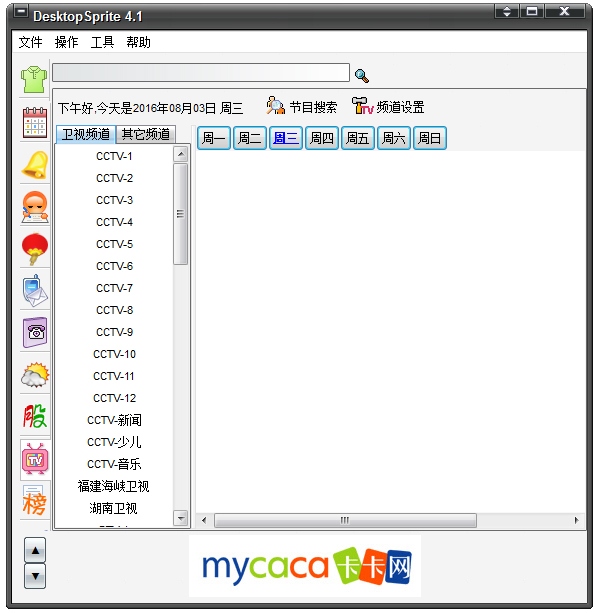The width and height of the screenshot is (596, 613).
Task: Select channel CCTV-音乐
Action: pos(114,464)
